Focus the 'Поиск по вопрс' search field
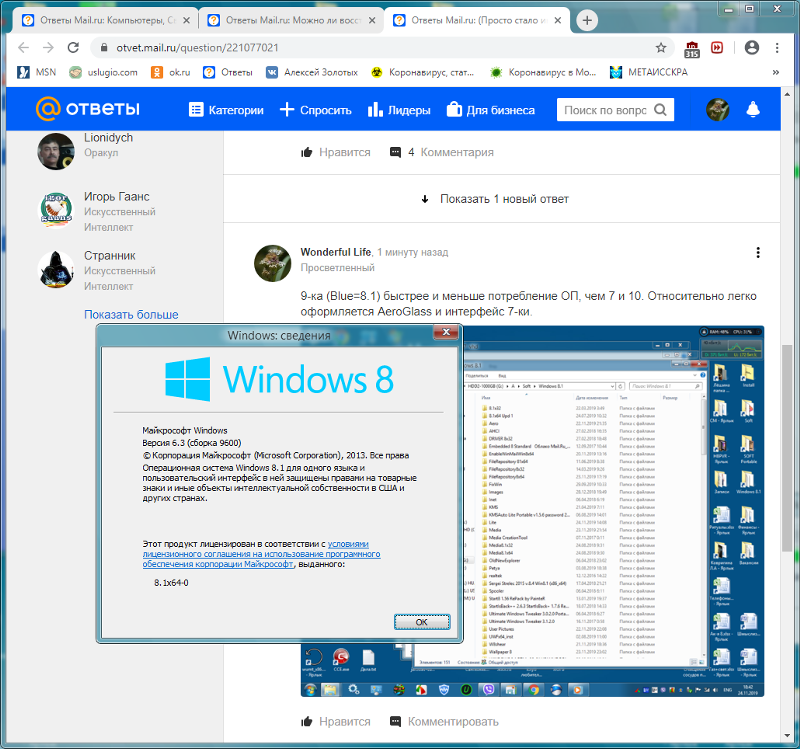The width and height of the screenshot is (800, 749). (605, 110)
